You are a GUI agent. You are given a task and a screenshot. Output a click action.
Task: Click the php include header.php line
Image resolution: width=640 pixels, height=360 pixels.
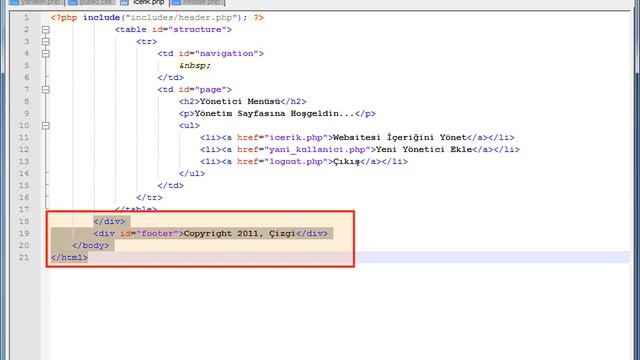[x=157, y=18]
